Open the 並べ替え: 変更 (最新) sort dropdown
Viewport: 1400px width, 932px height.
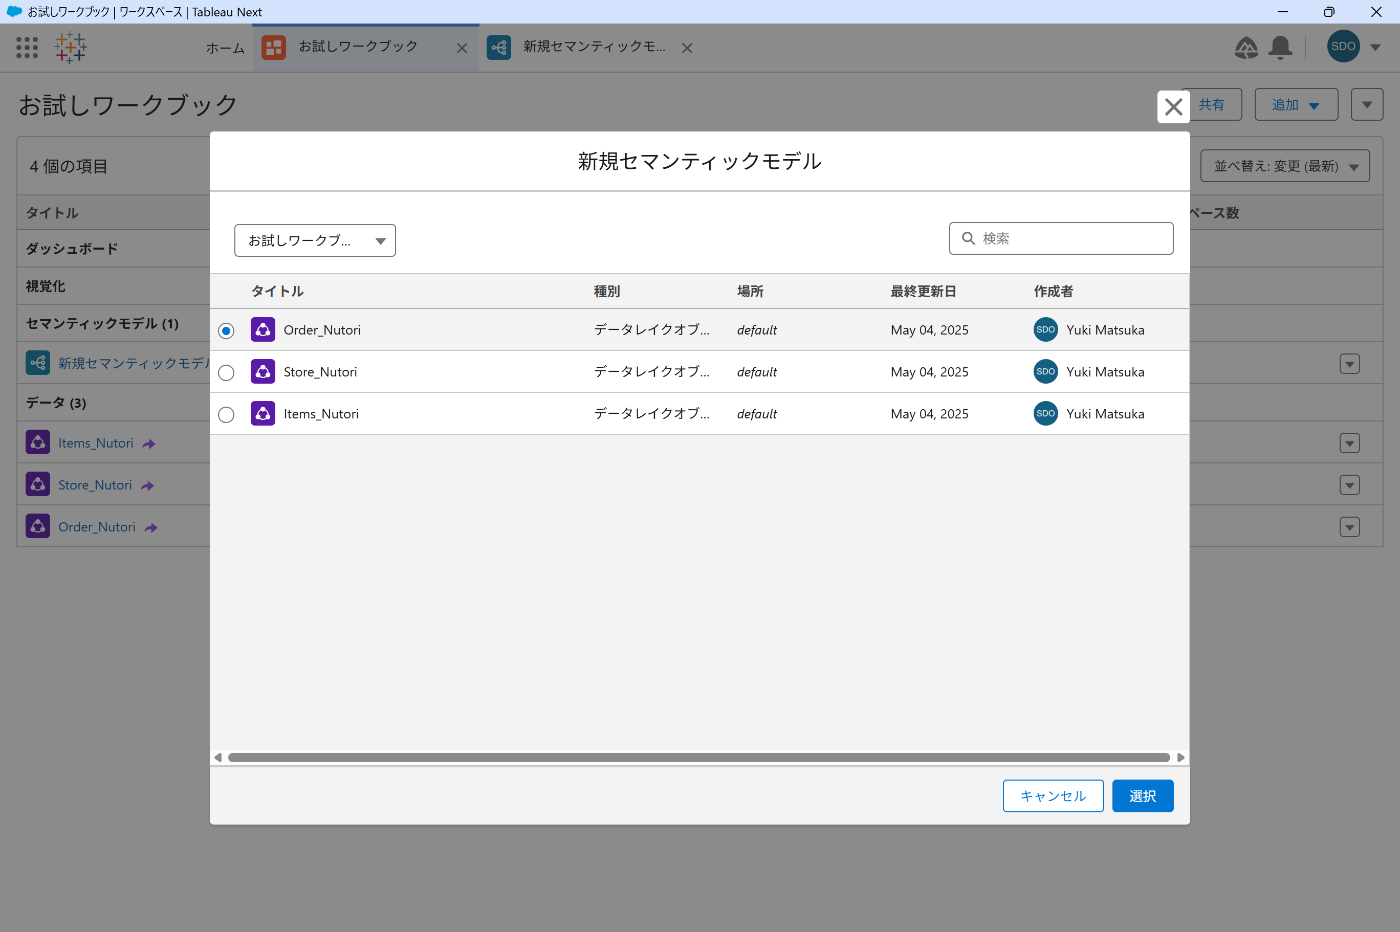1285,166
